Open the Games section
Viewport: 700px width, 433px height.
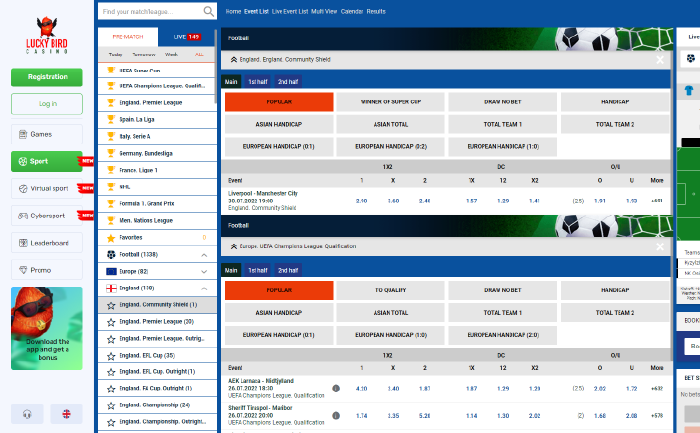point(47,134)
